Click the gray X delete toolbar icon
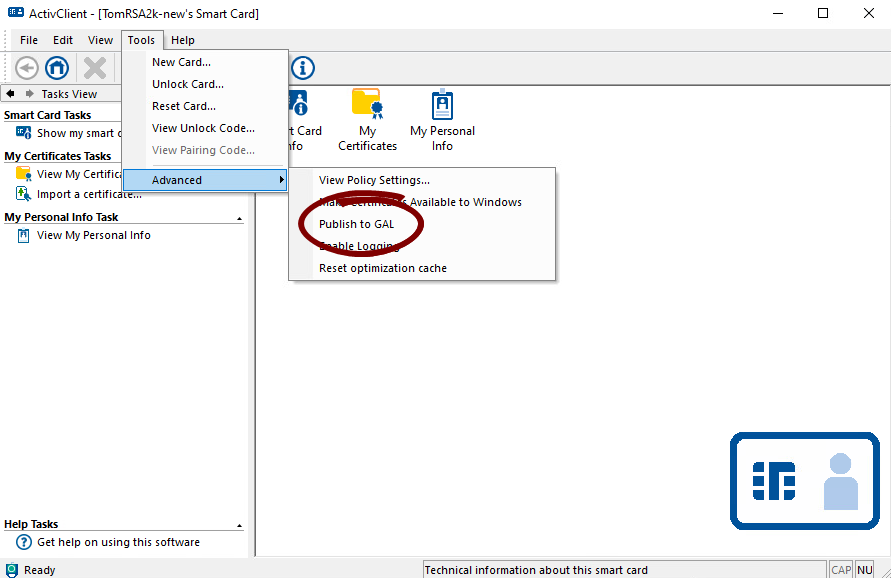Image resolution: width=891 pixels, height=578 pixels. pyautogui.click(x=95, y=68)
